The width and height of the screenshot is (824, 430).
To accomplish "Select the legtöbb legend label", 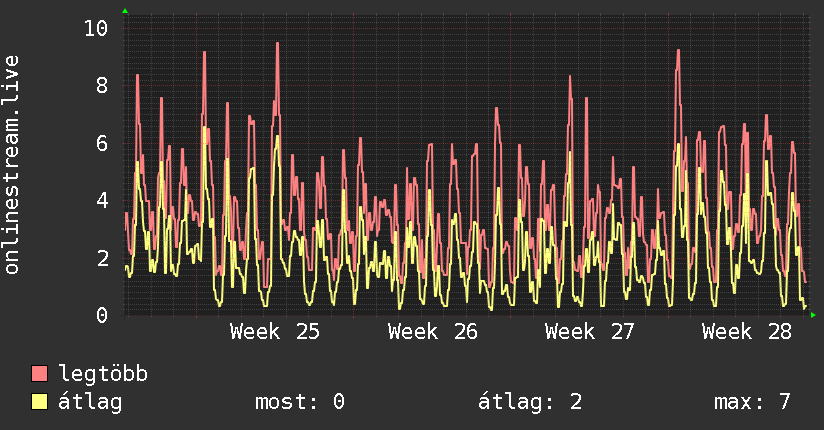I will (103, 374).
